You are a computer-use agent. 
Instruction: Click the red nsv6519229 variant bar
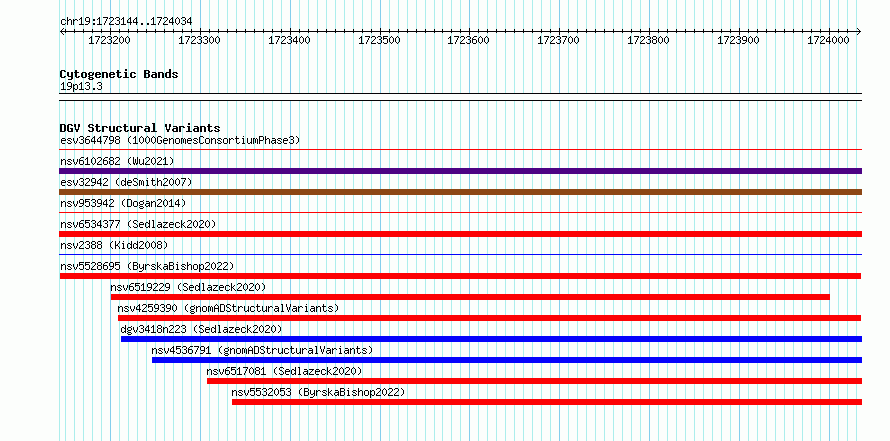pyautogui.click(x=470, y=297)
